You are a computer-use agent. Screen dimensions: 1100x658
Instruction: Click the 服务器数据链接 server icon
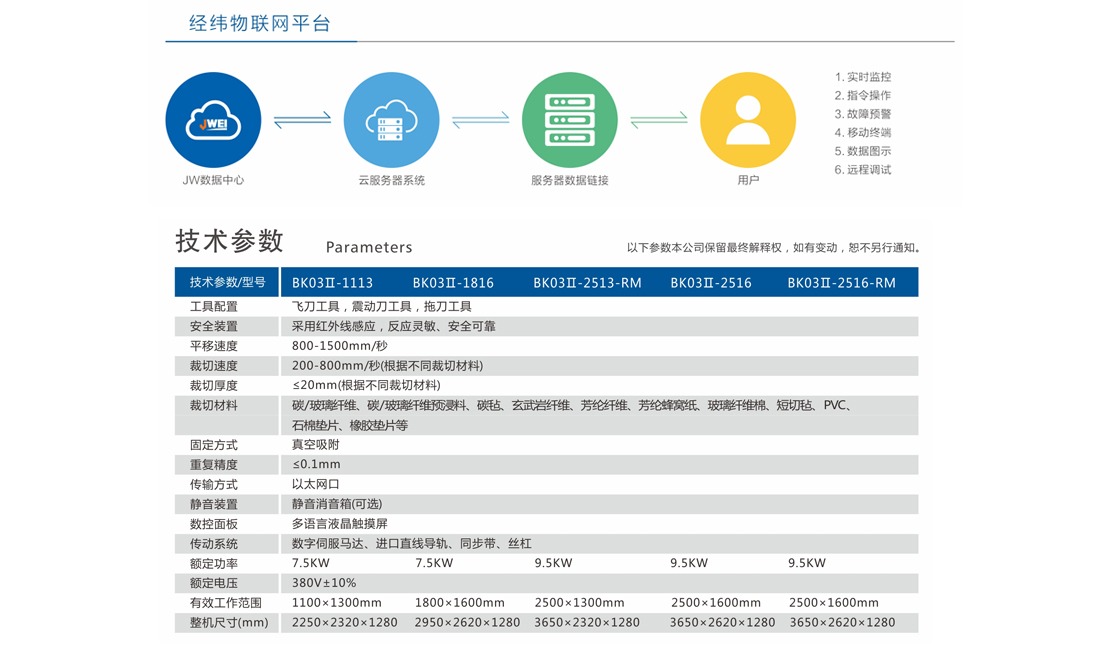pyautogui.click(x=568, y=117)
